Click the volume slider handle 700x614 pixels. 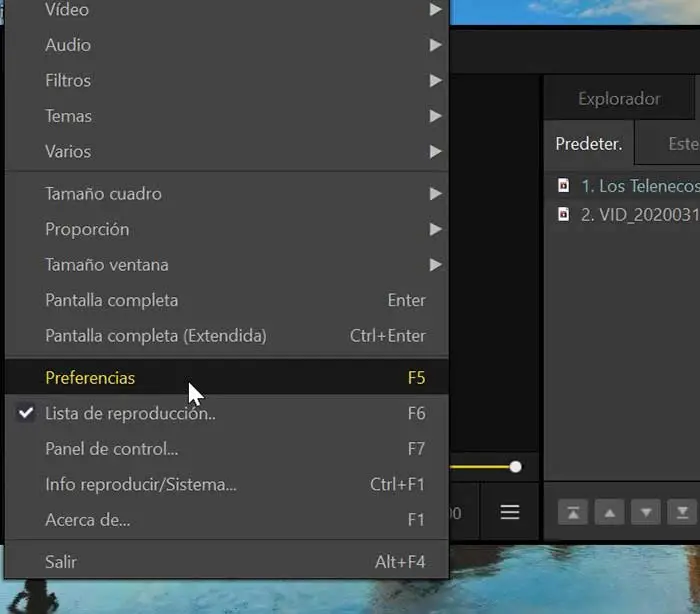click(515, 467)
